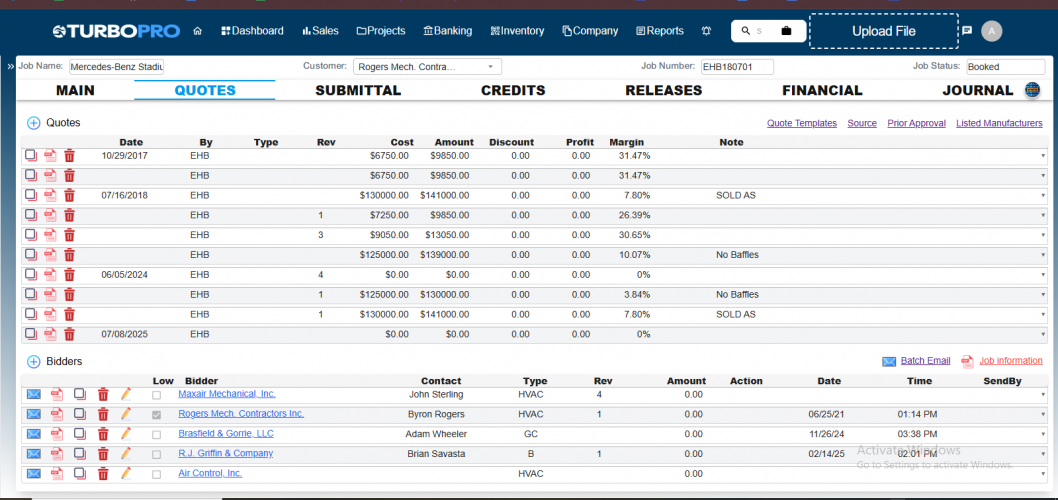
Task: Expand dropdown arrow on 06/05/2024 quote row
Action: coord(1042,275)
